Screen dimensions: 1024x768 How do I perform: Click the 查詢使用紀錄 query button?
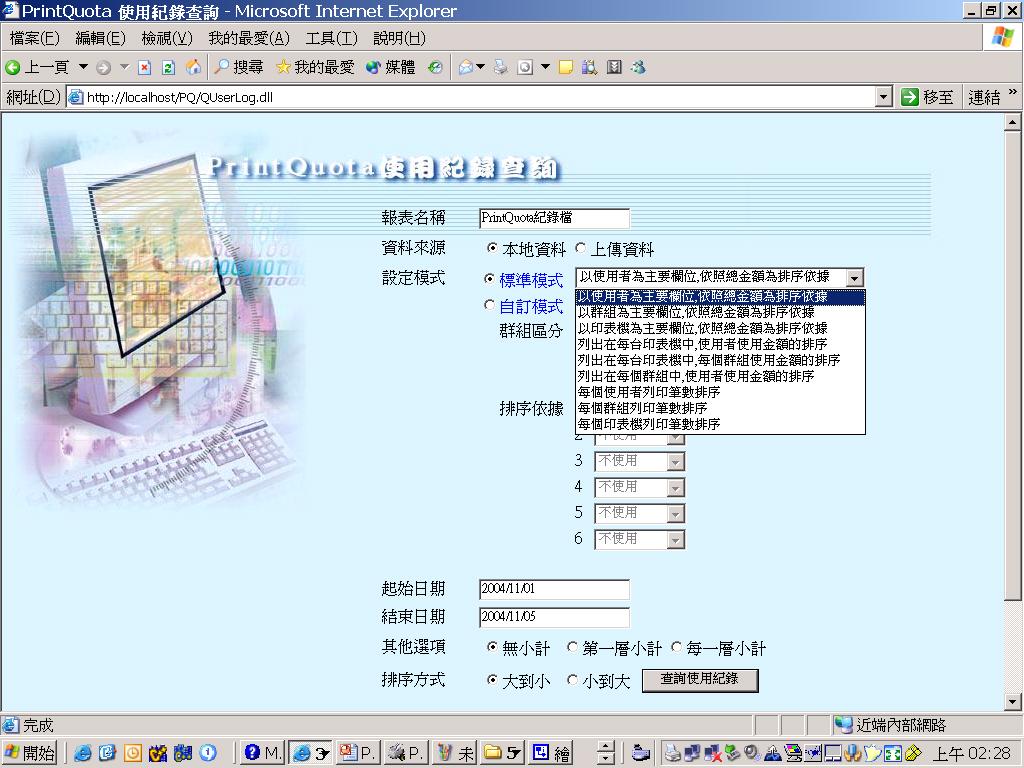(x=699, y=680)
